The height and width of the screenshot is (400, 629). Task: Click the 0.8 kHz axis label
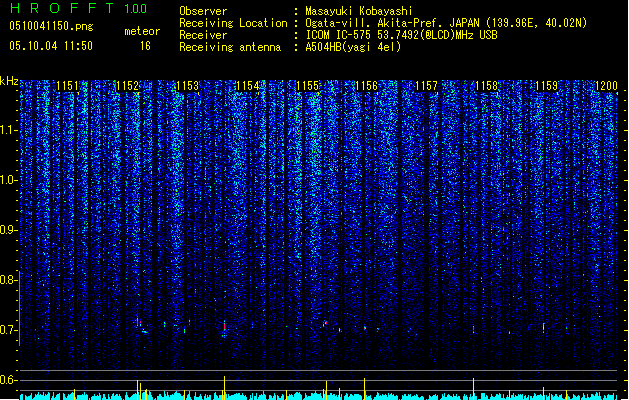(x=9, y=280)
